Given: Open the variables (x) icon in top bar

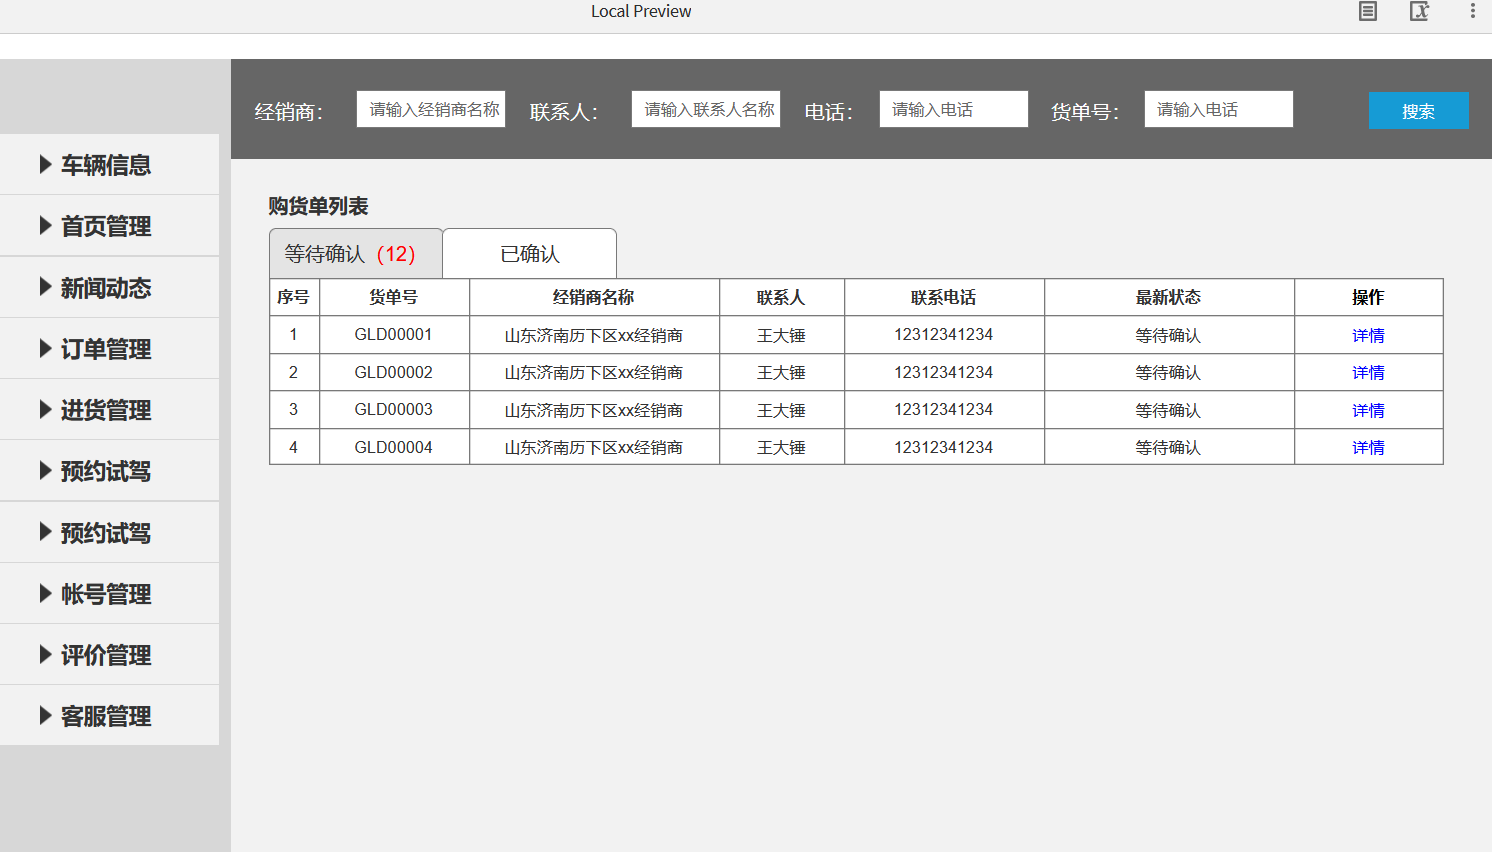Looking at the screenshot, I should (1419, 11).
